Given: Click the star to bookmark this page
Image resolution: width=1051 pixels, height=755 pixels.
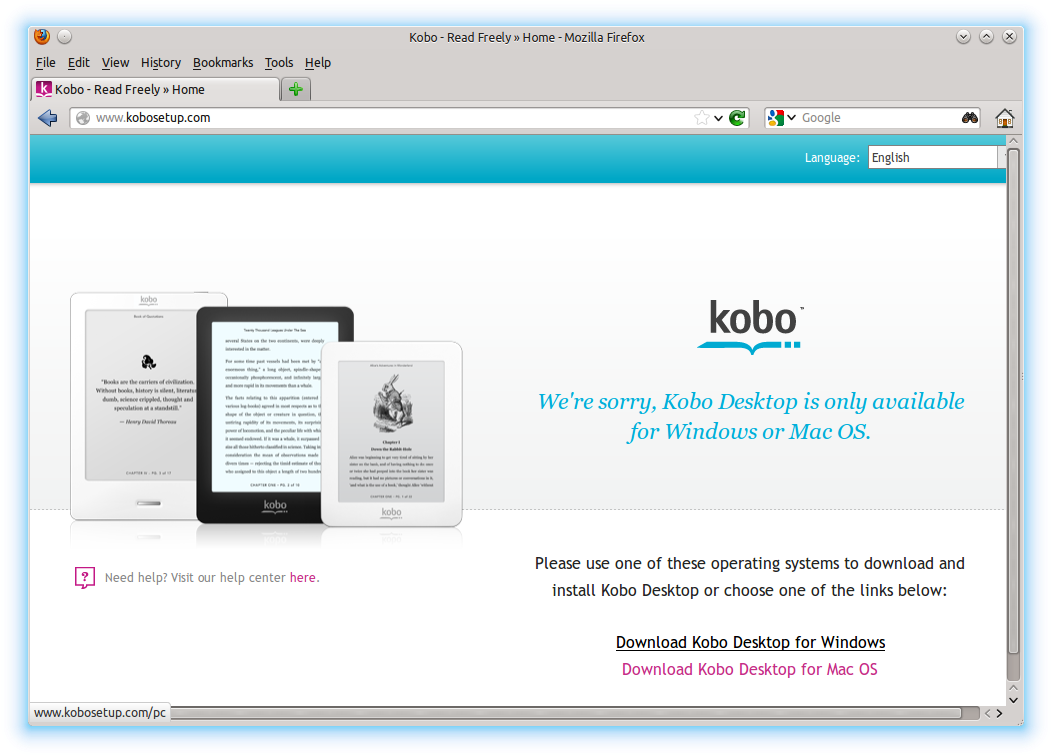Looking at the screenshot, I should (699, 117).
